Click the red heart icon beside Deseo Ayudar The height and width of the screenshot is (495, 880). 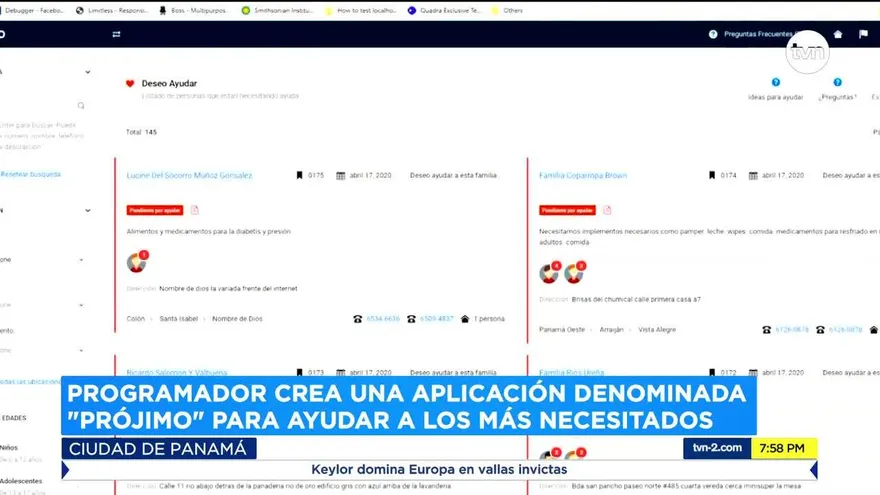click(130, 84)
